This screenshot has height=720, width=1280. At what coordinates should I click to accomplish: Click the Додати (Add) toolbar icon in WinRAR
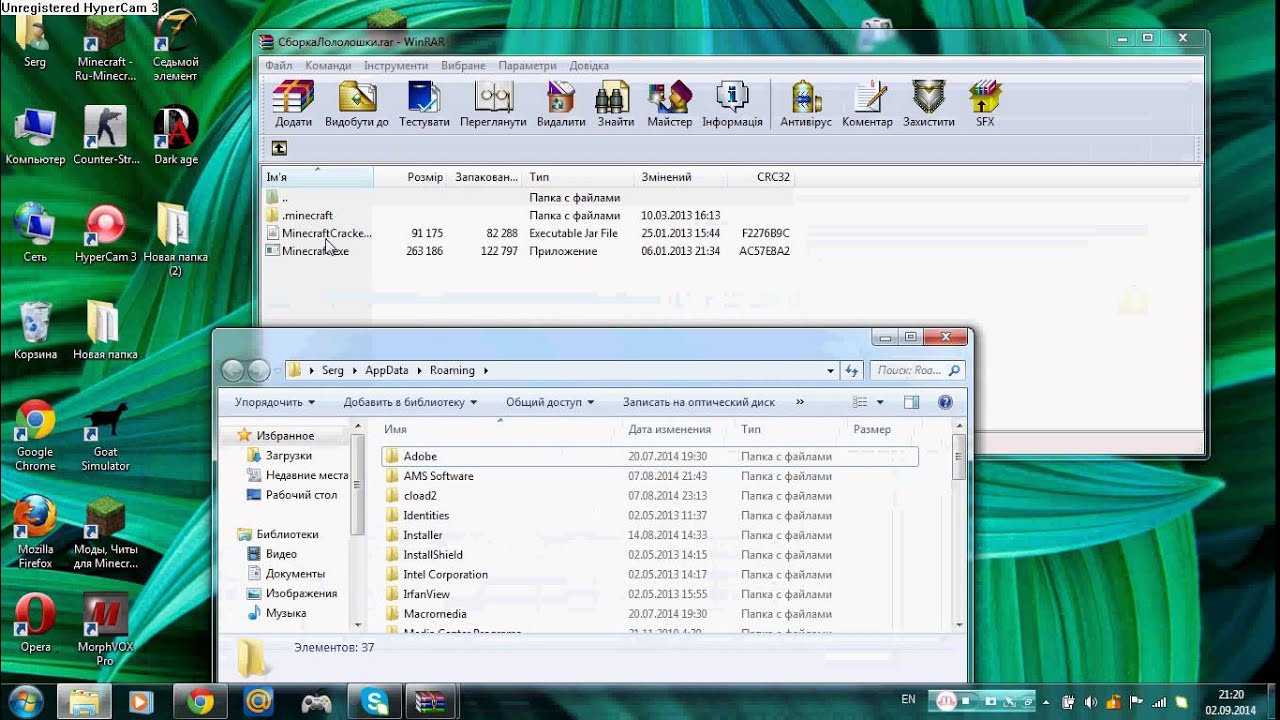[293, 105]
